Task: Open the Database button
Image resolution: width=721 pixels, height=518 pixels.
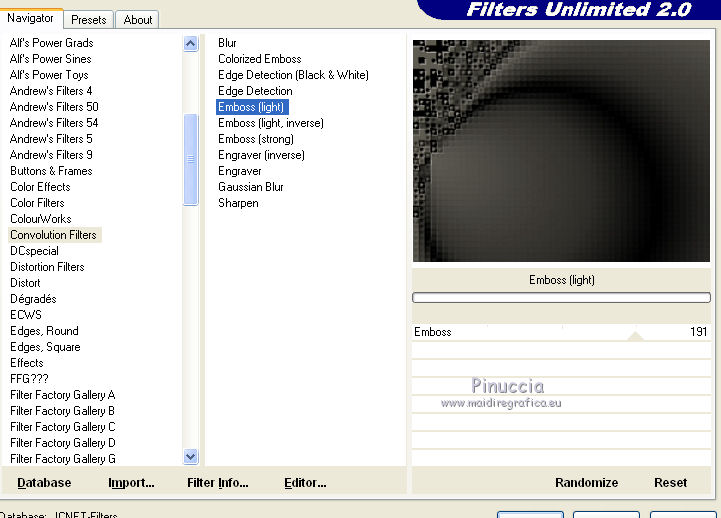Action: click(44, 483)
